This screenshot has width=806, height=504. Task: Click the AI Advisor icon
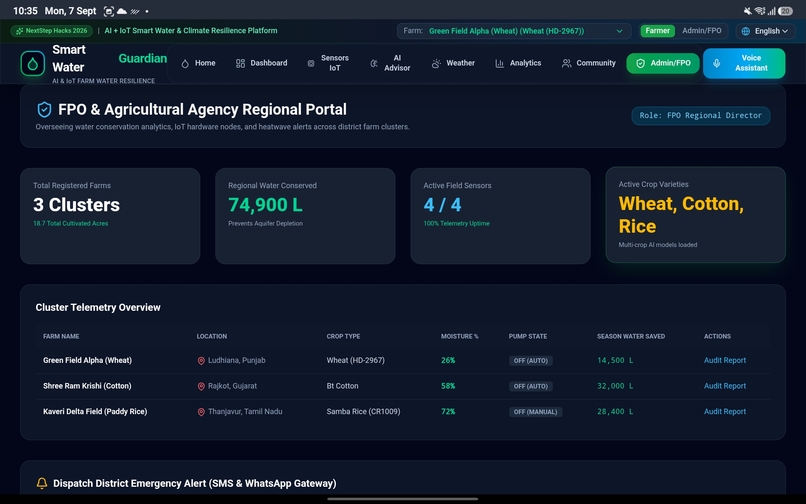(374, 63)
